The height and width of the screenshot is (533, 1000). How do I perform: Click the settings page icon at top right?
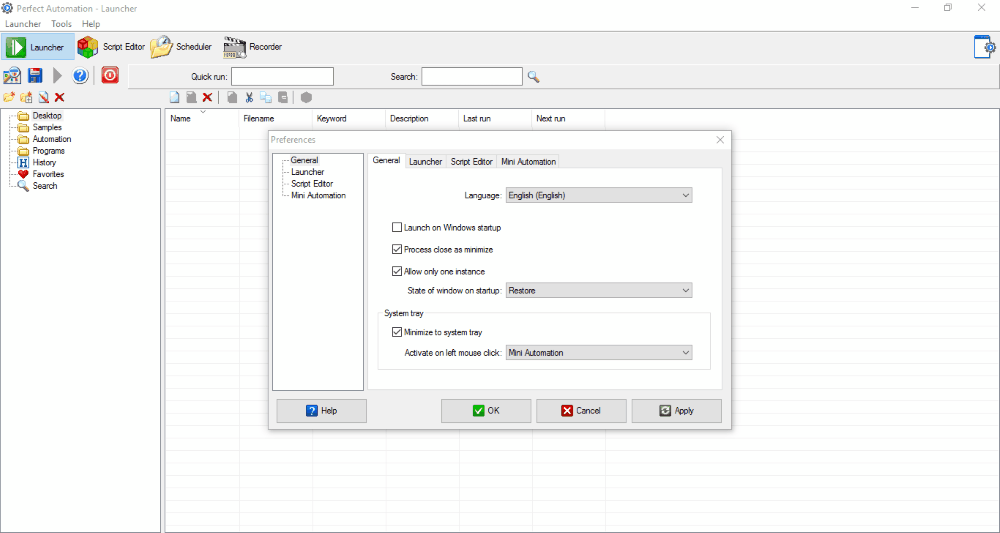(984, 48)
